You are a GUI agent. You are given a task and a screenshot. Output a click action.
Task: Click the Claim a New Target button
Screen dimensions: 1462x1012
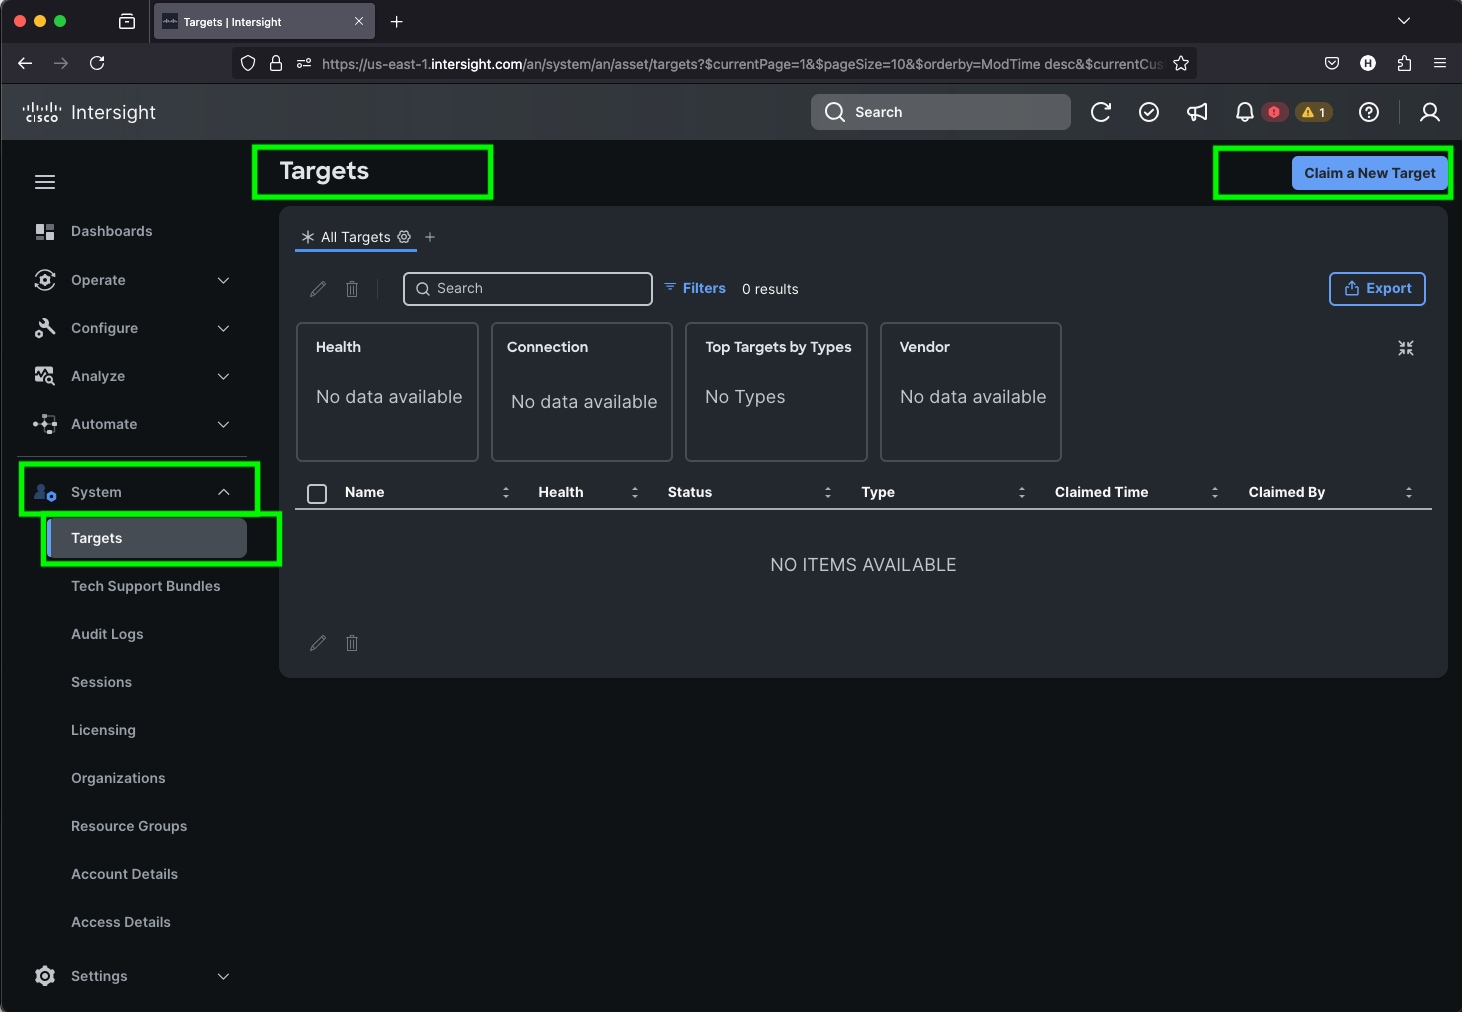(x=1370, y=172)
